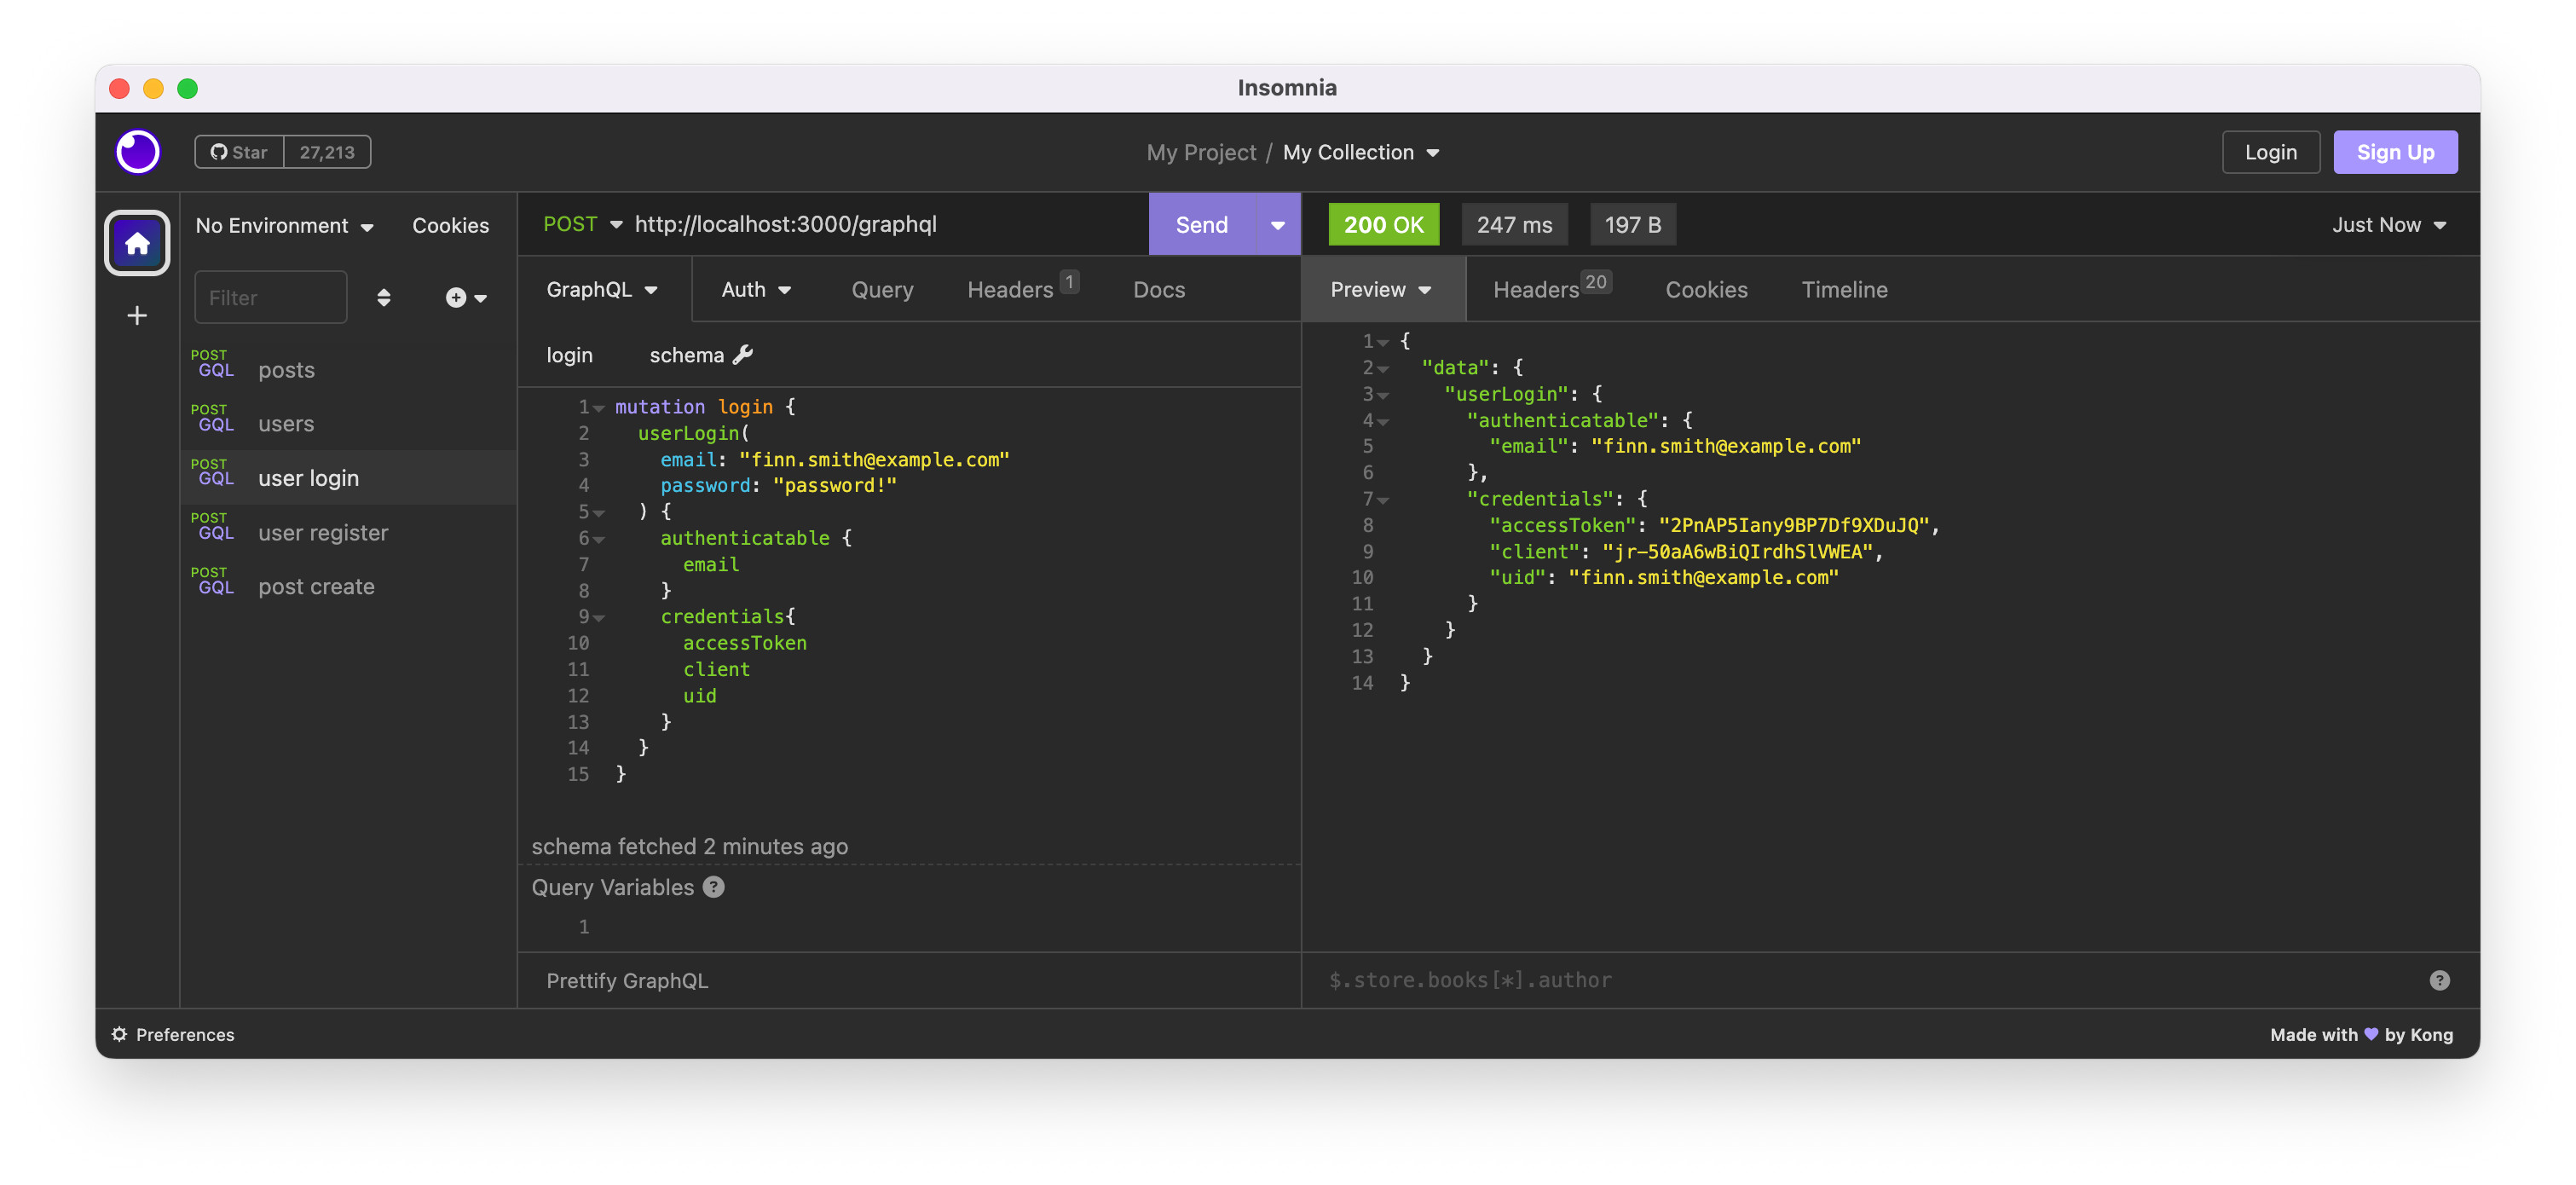Collapse the authenticatable block at line 6
Image resolution: width=2576 pixels, height=1185 pixels.
click(599, 539)
